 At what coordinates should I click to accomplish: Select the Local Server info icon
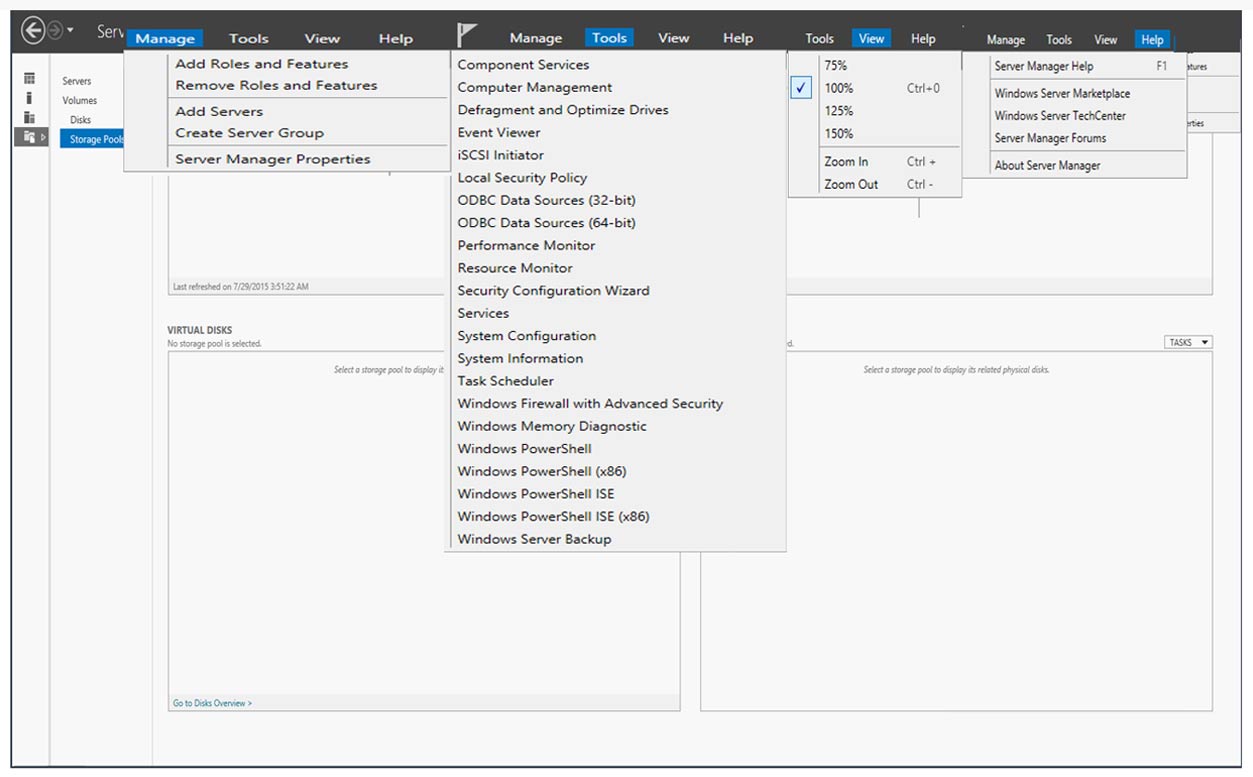(x=30, y=97)
